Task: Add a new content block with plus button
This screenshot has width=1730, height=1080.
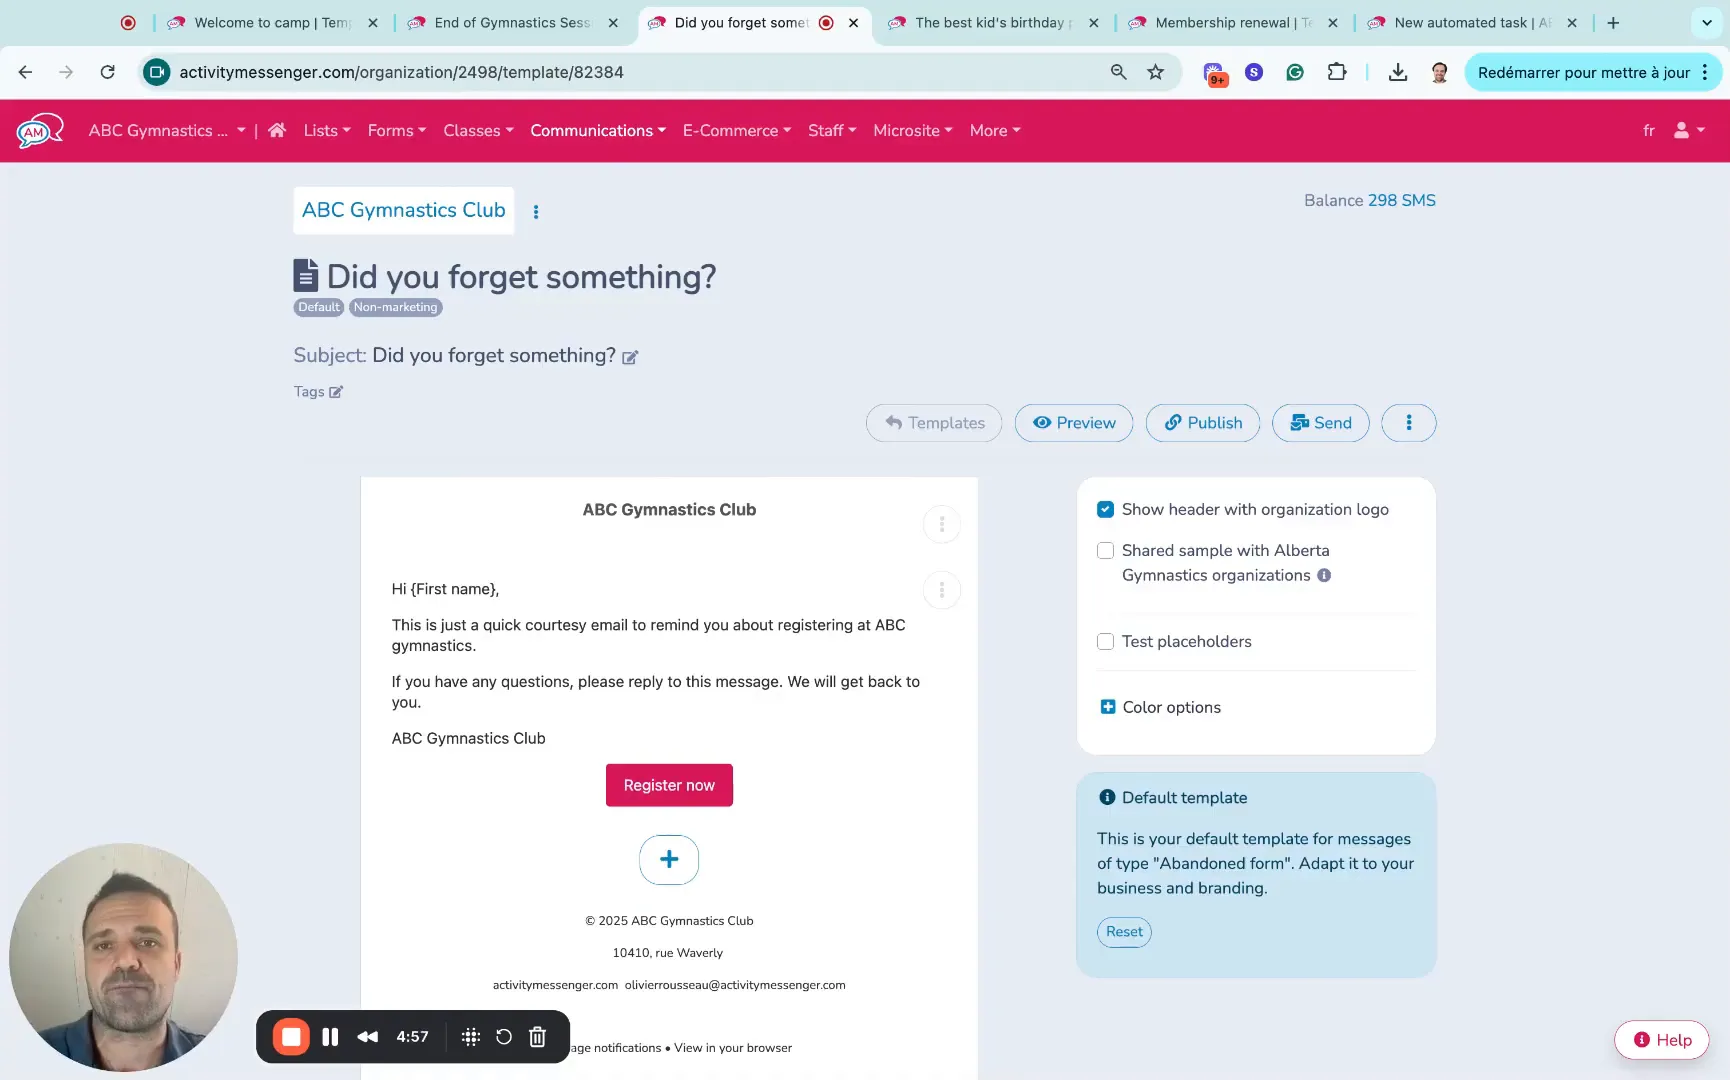Action: click(669, 860)
